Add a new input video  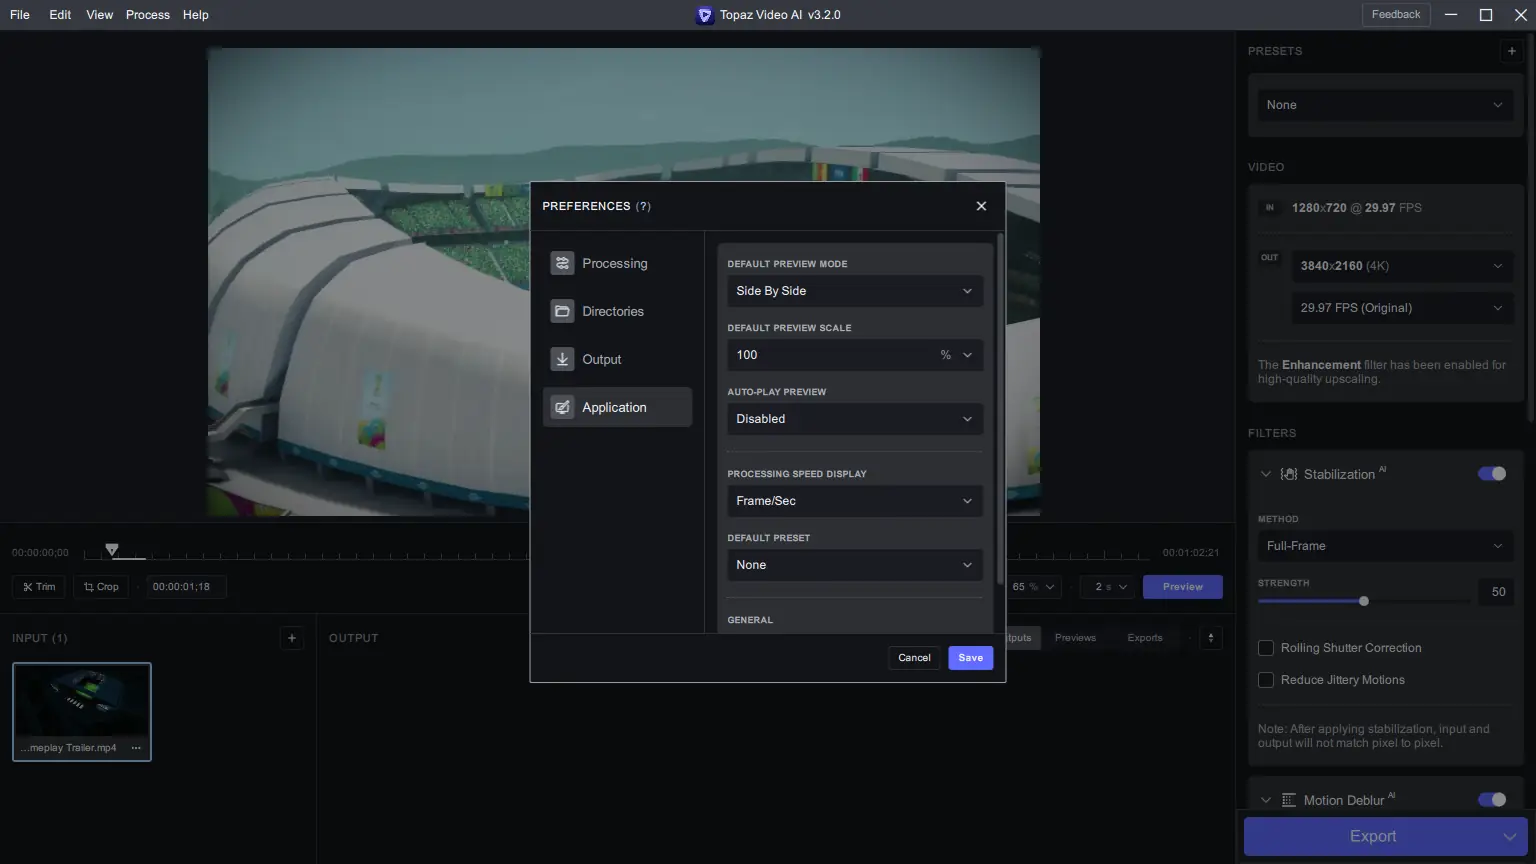[291, 637]
